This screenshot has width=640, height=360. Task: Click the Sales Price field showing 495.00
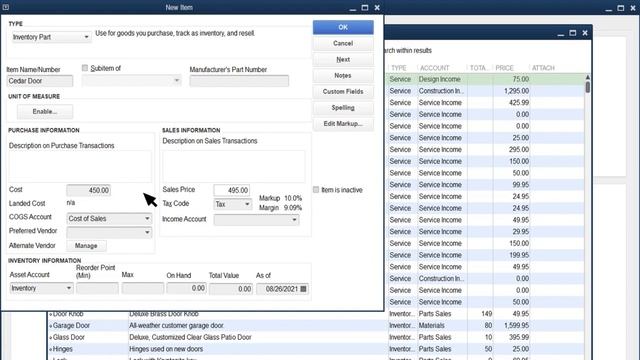tap(231, 190)
